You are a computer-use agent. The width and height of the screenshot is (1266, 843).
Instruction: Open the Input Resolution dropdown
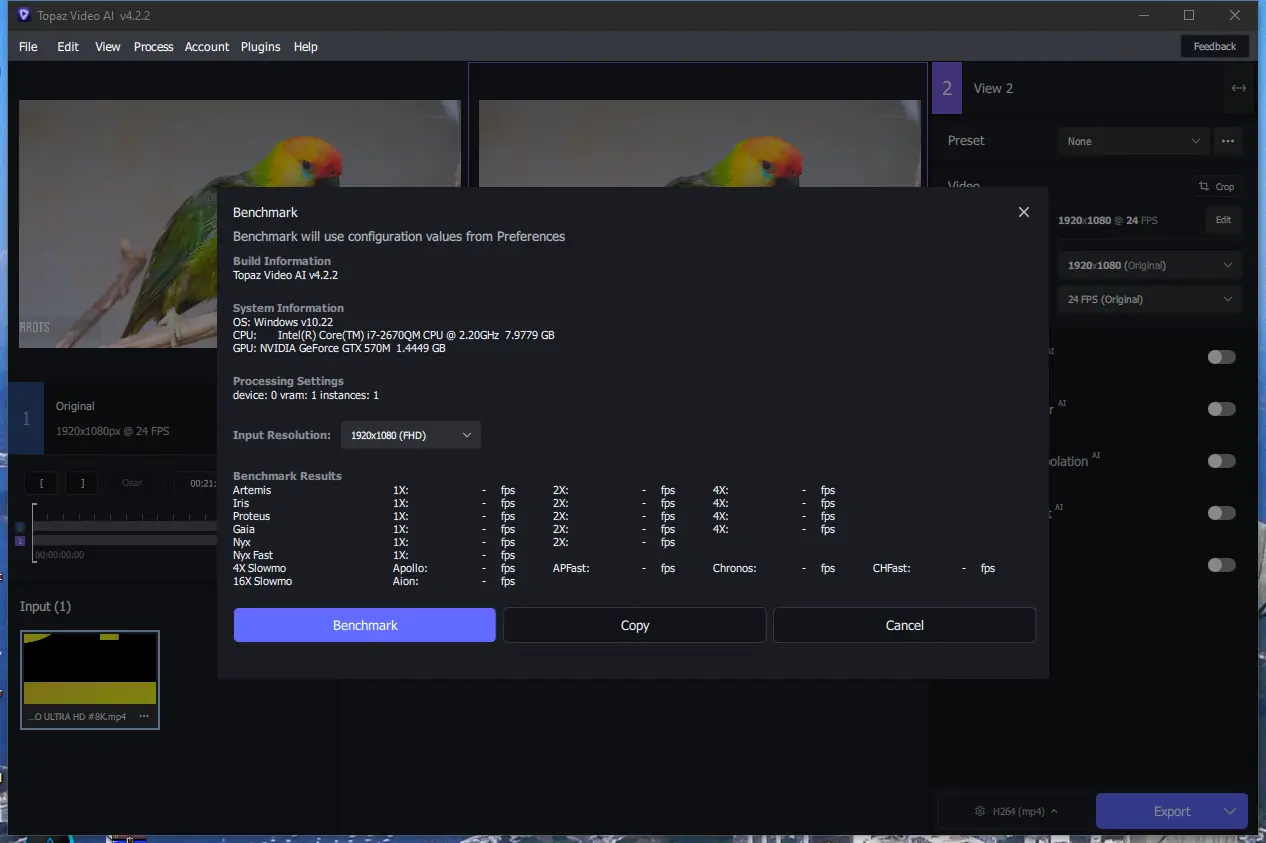(411, 435)
